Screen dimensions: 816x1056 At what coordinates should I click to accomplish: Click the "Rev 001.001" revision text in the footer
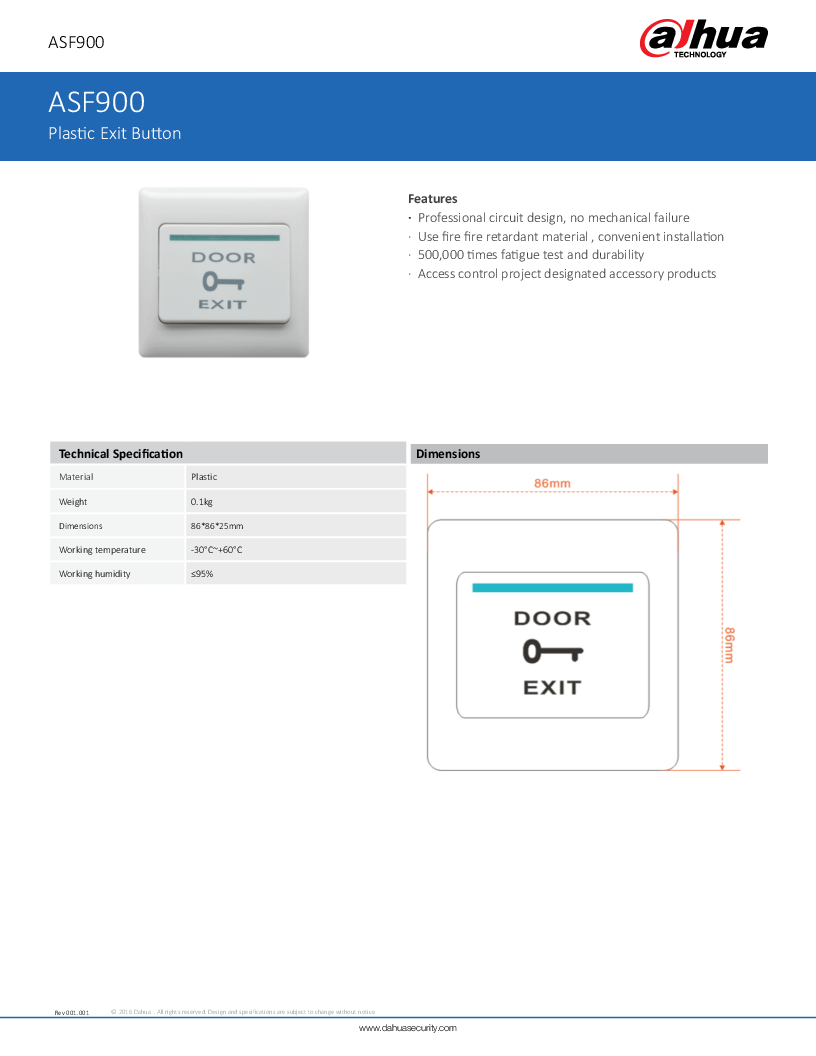pyautogui.click(x=71, y=1012)
